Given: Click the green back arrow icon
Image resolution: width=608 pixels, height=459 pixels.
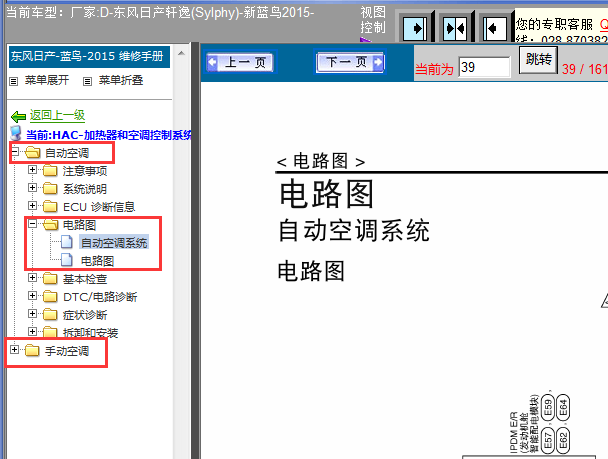Looking at the screenshot, I should [x=18, y=116].
